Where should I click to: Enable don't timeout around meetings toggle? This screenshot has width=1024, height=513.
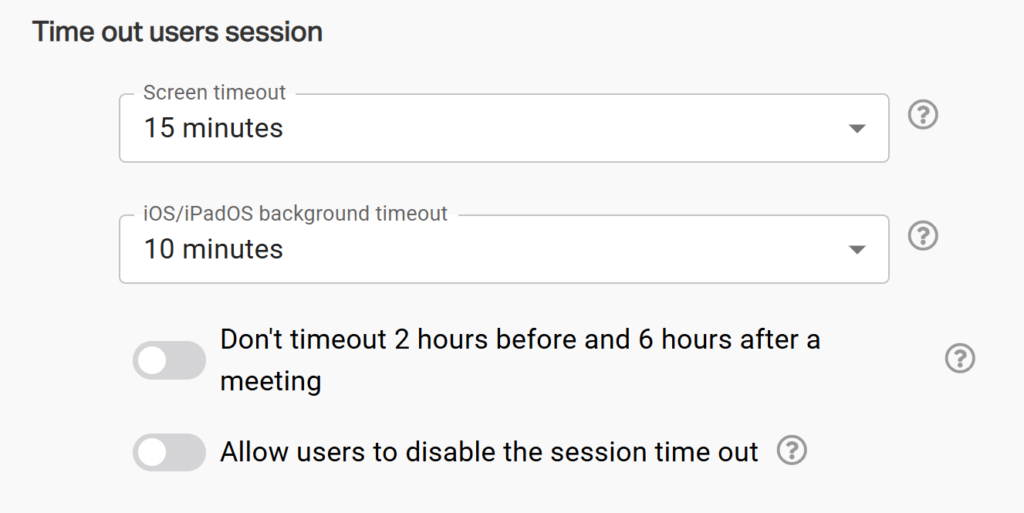[168, 361]
